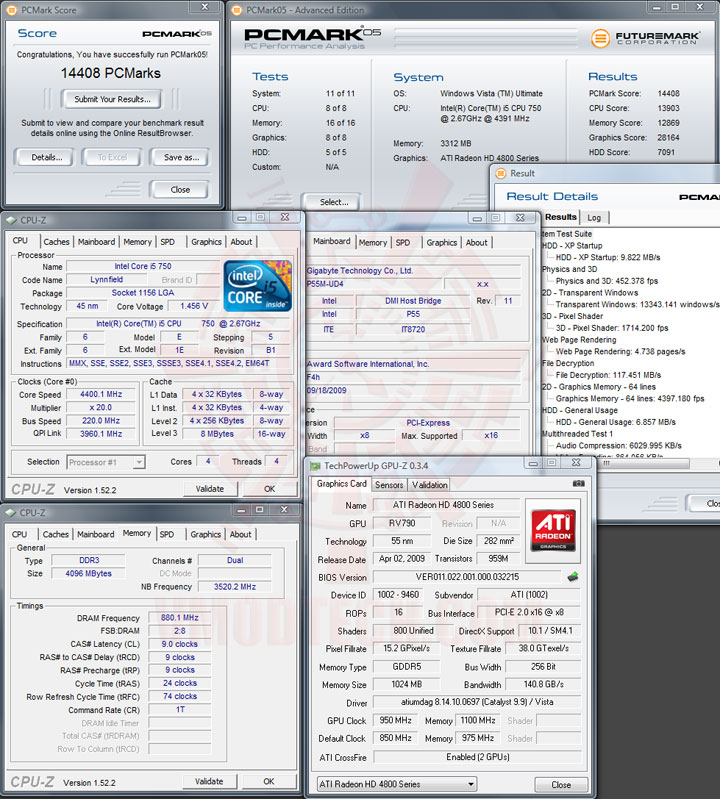
Task: Open the Processor #1 selection dropdown
Action: pyautogui.click(x=139, y=462)
